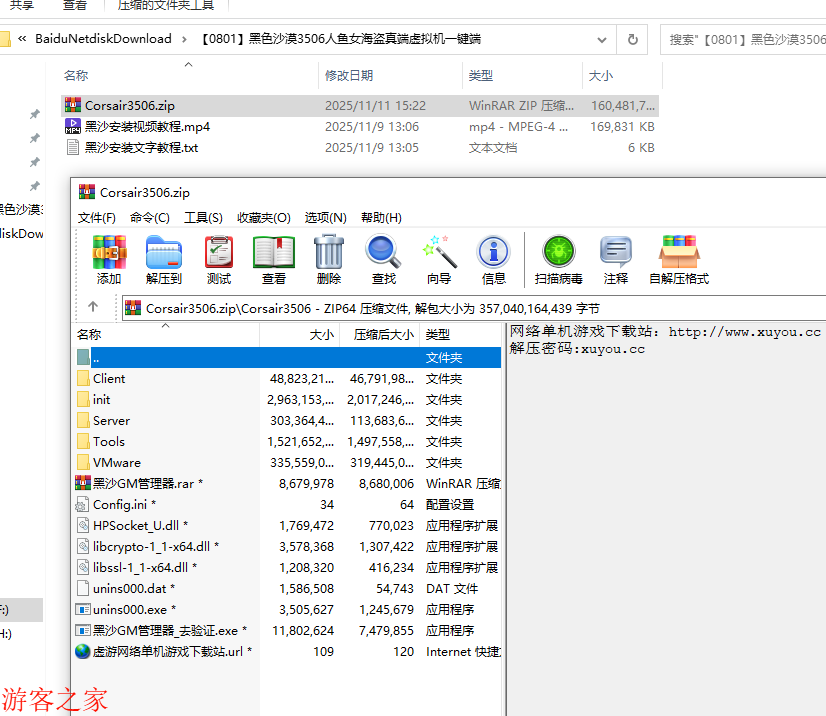The width and height of the screenshot is (826, 716).
Task: Sort archive list by 压缩后大小 column
Action: pyautogui.click(x=377, y=335)
